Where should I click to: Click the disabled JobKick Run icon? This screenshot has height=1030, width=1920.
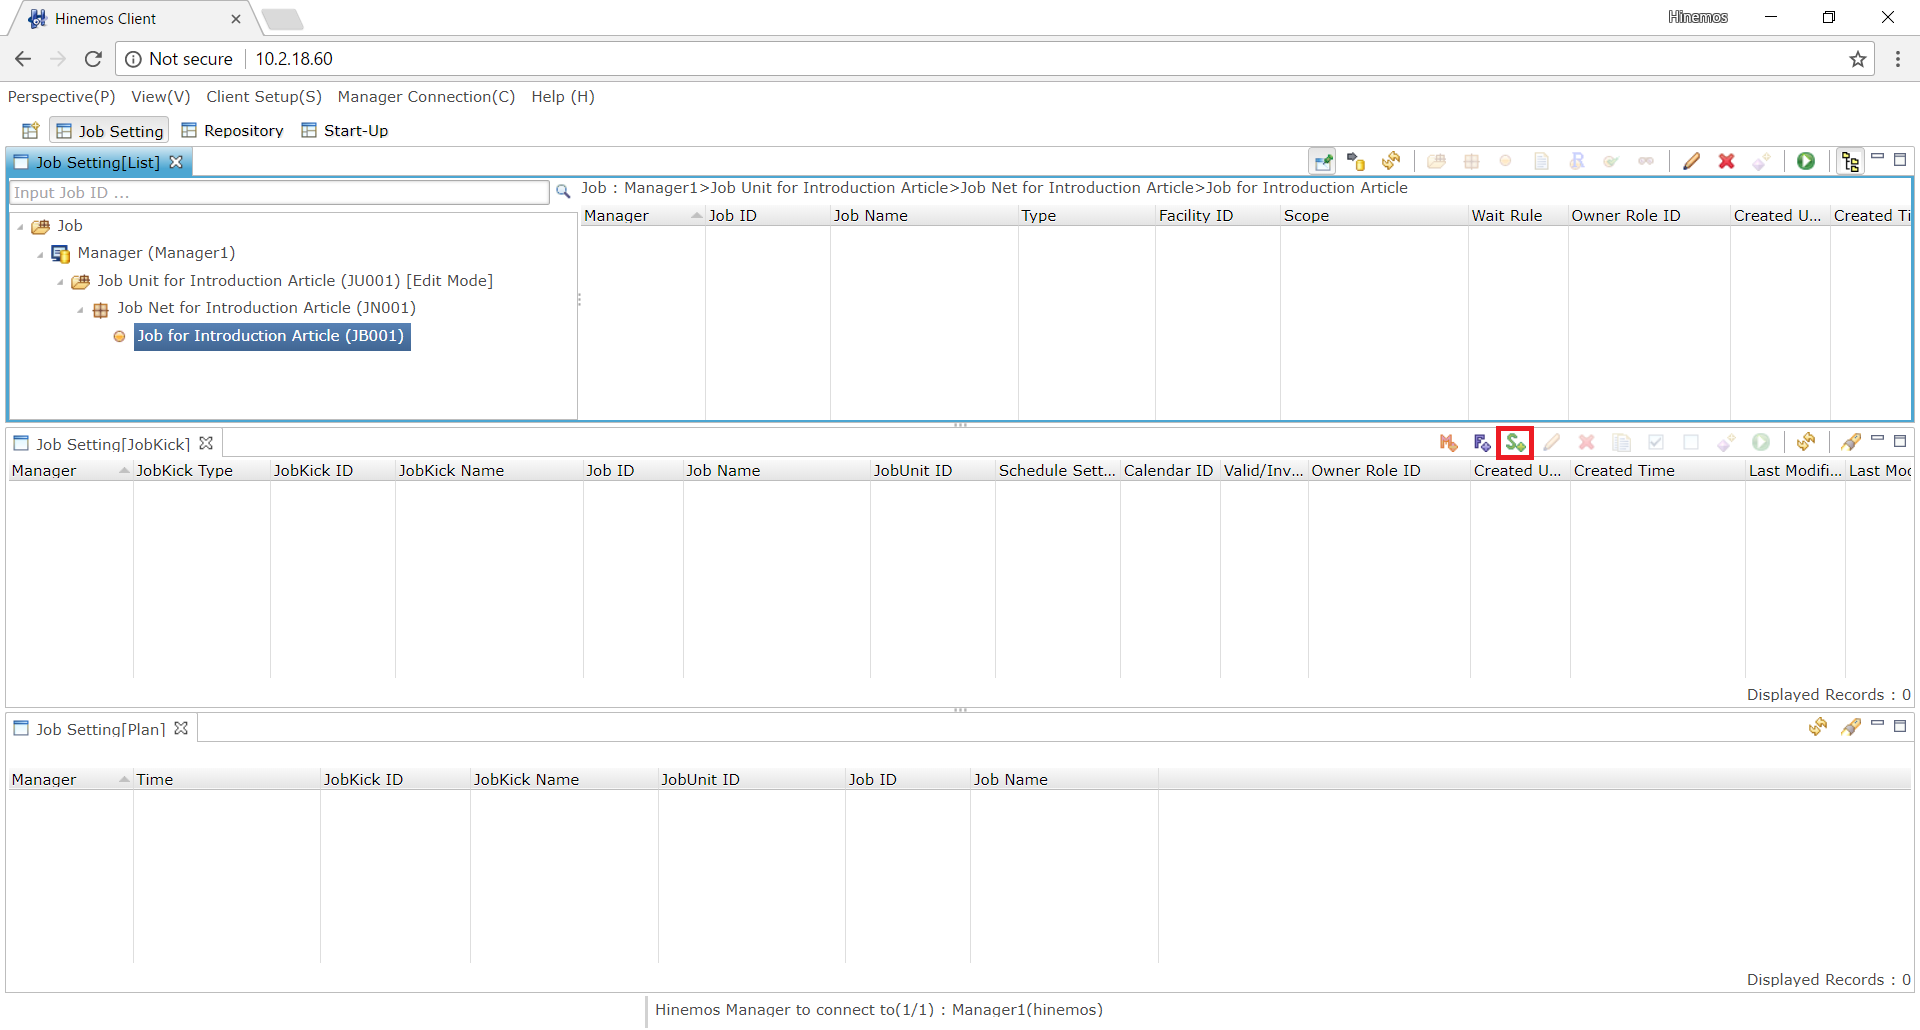1761,442
